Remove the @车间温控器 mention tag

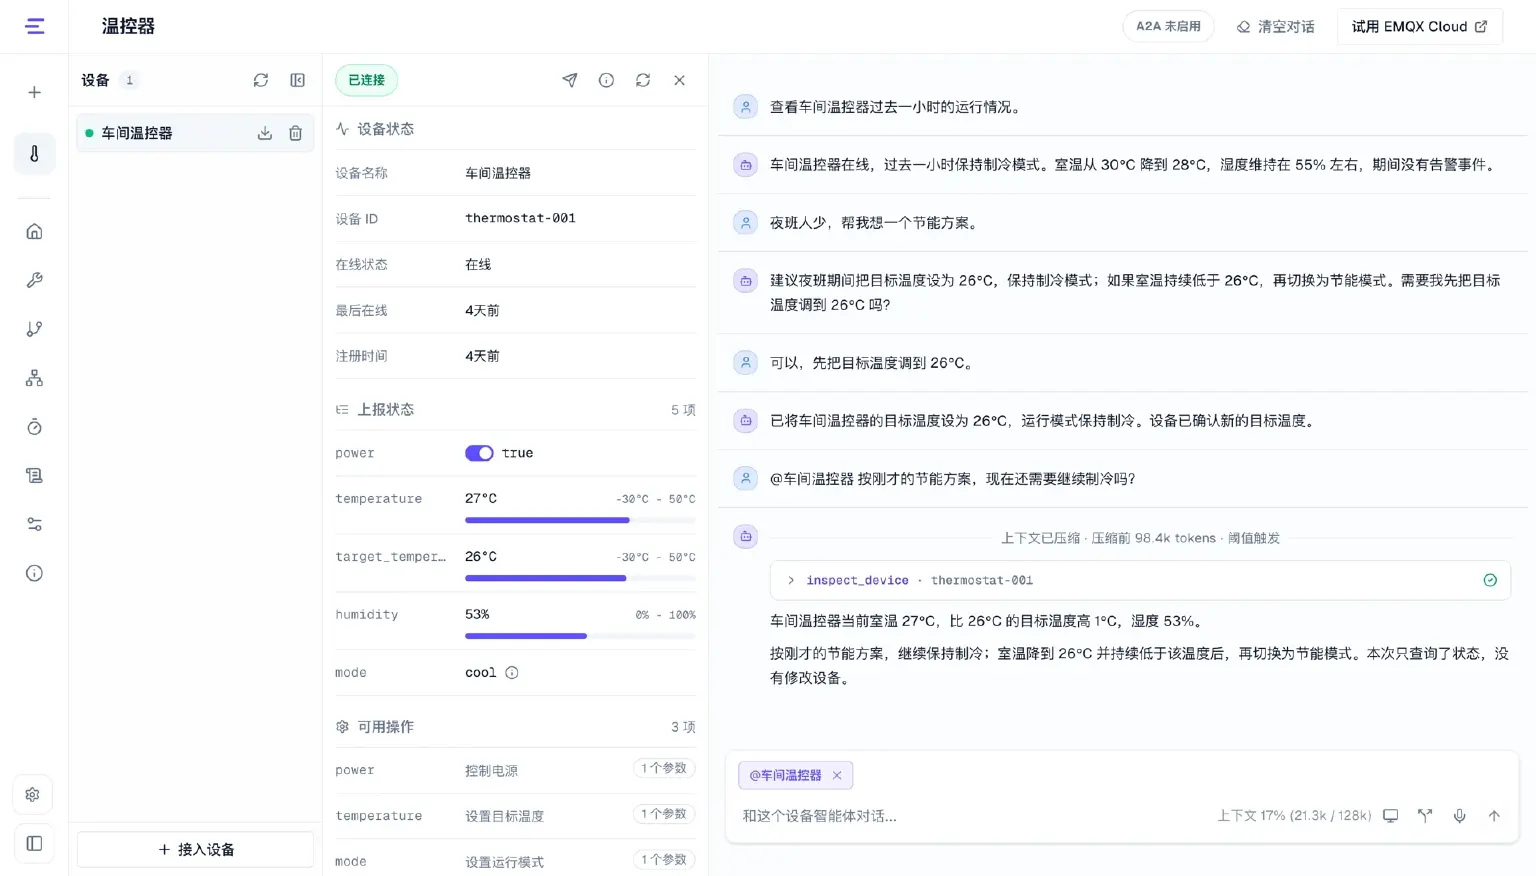[837, 775]
